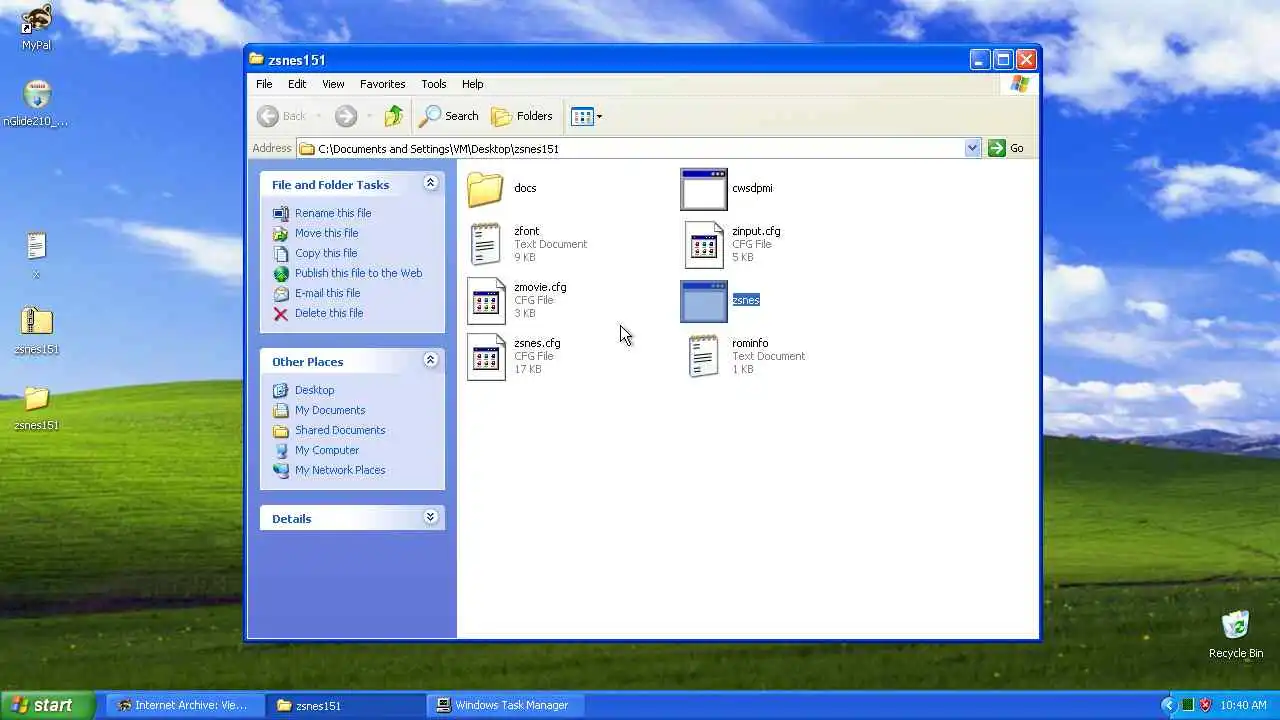
Task: Click the Delete this file red X icon
Action: 281,313
